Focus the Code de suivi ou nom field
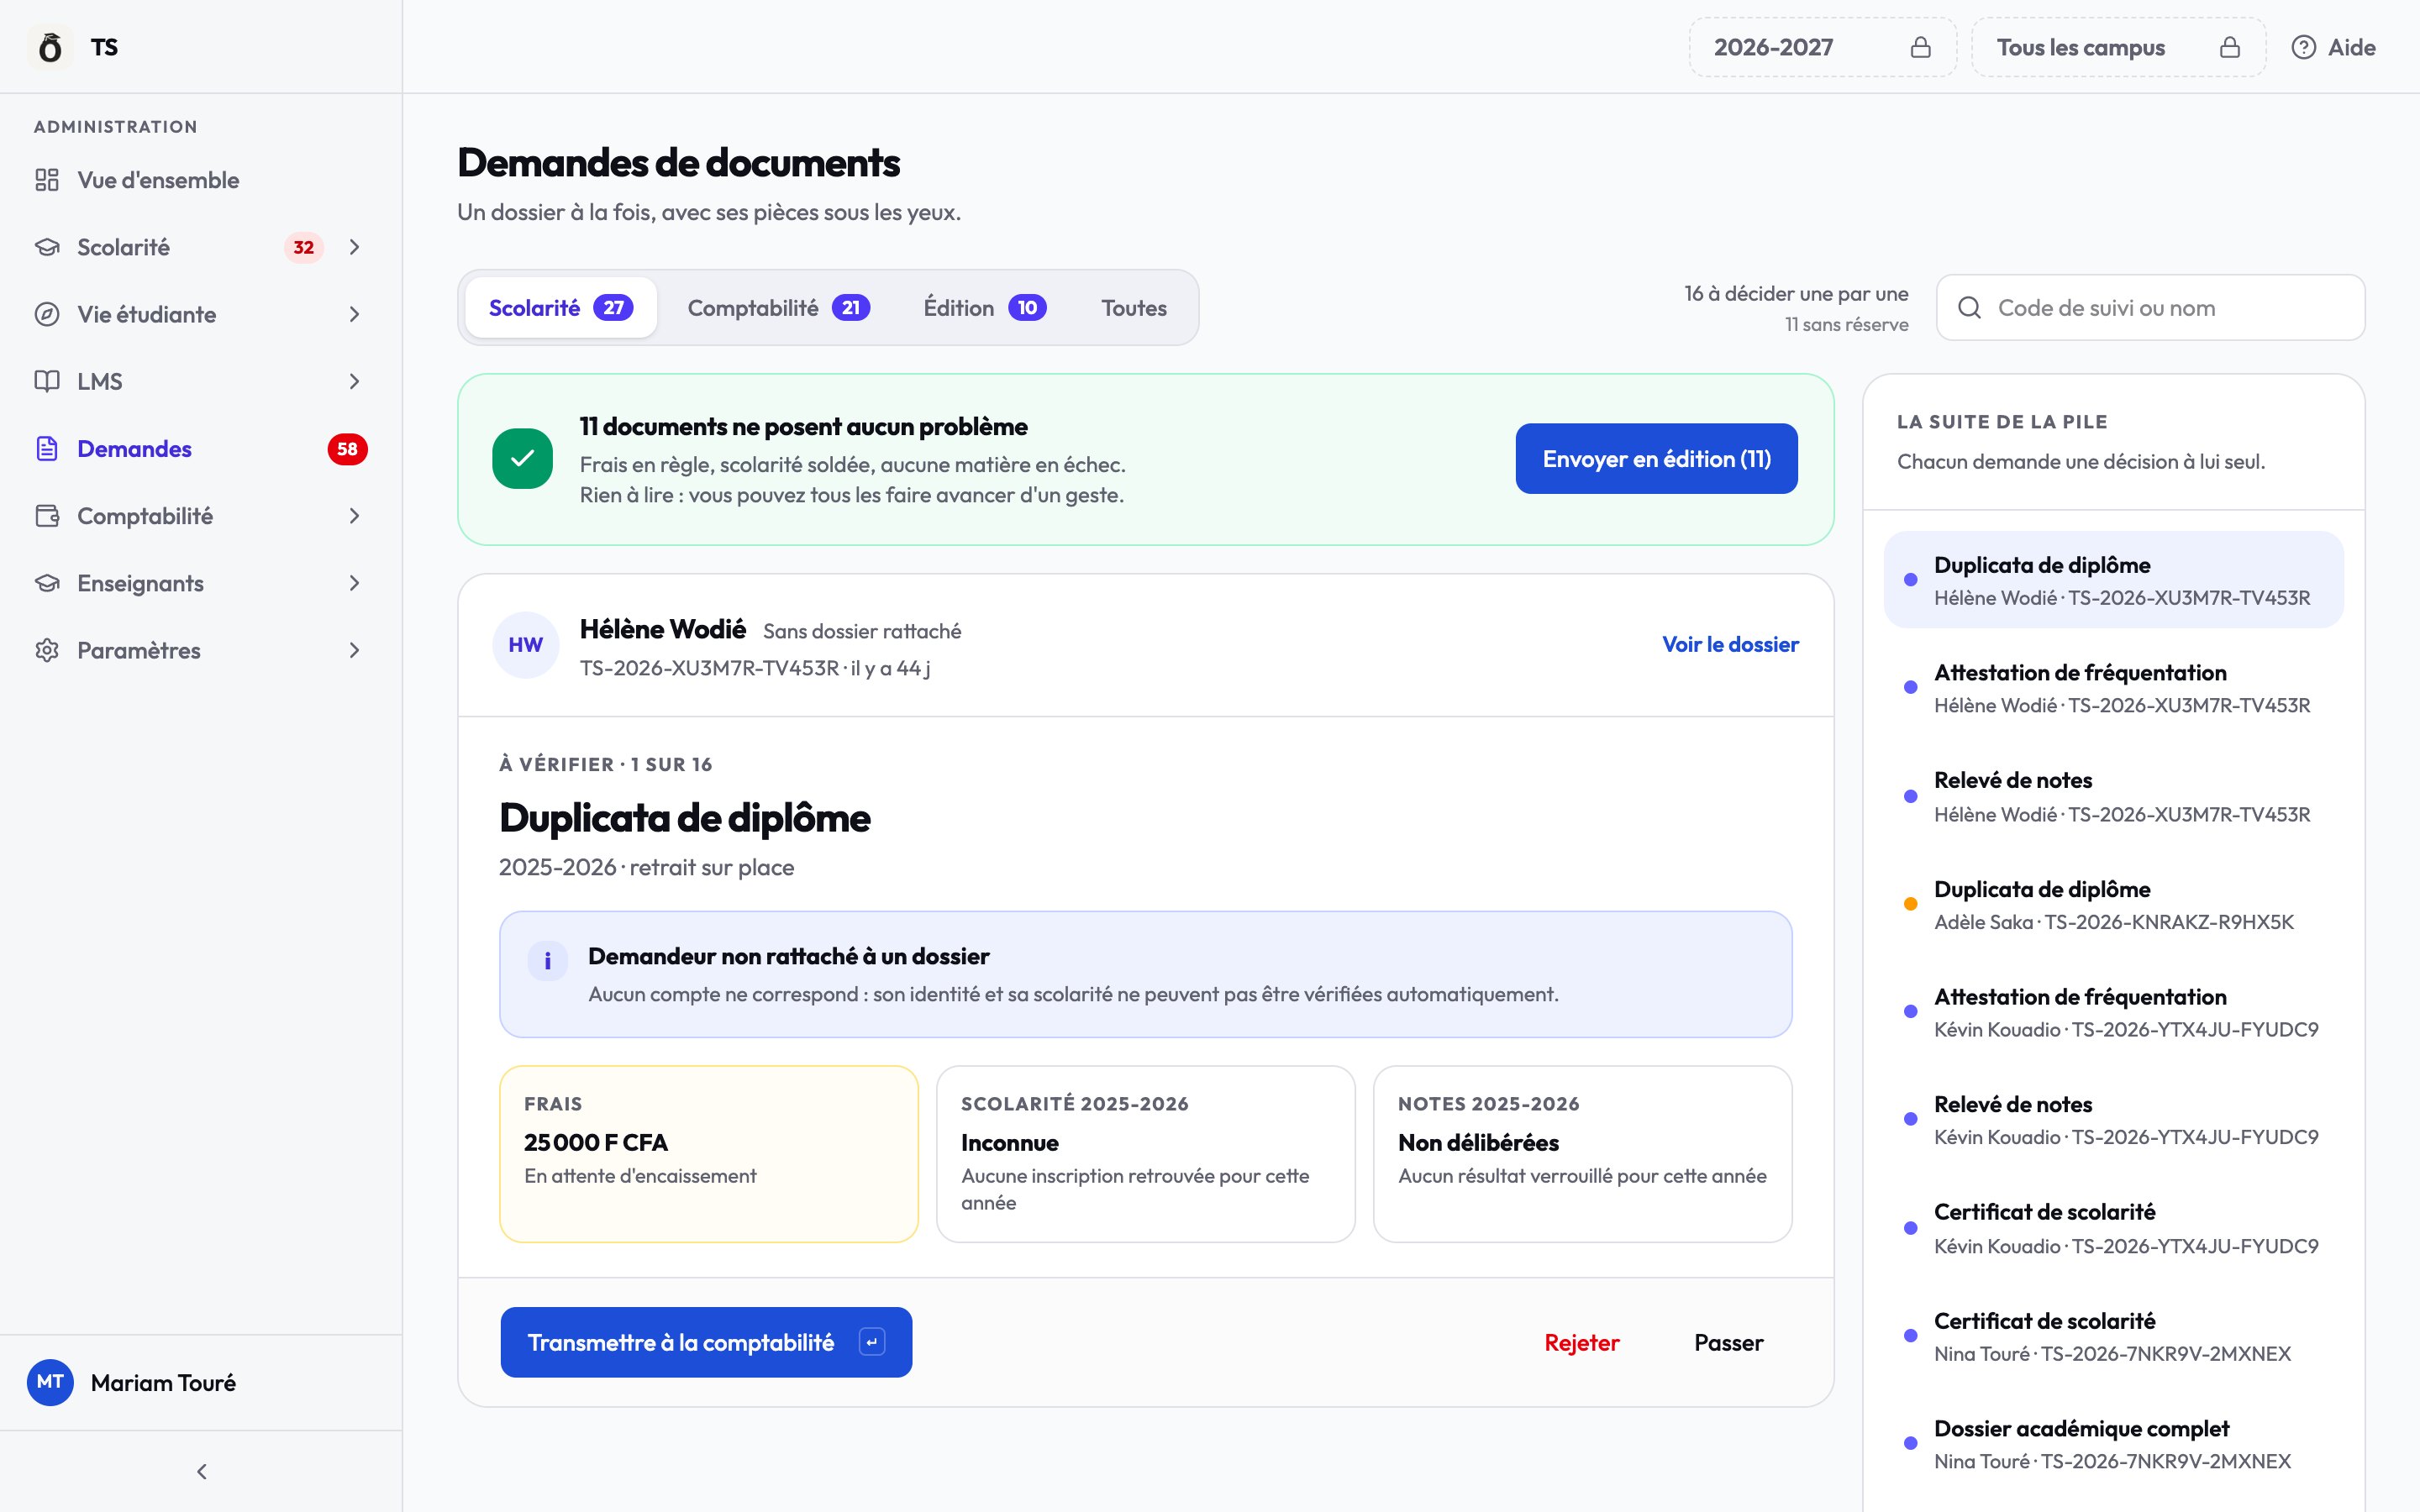This screenshot has height=1512, width=2420. click(x=2150, y=308)
